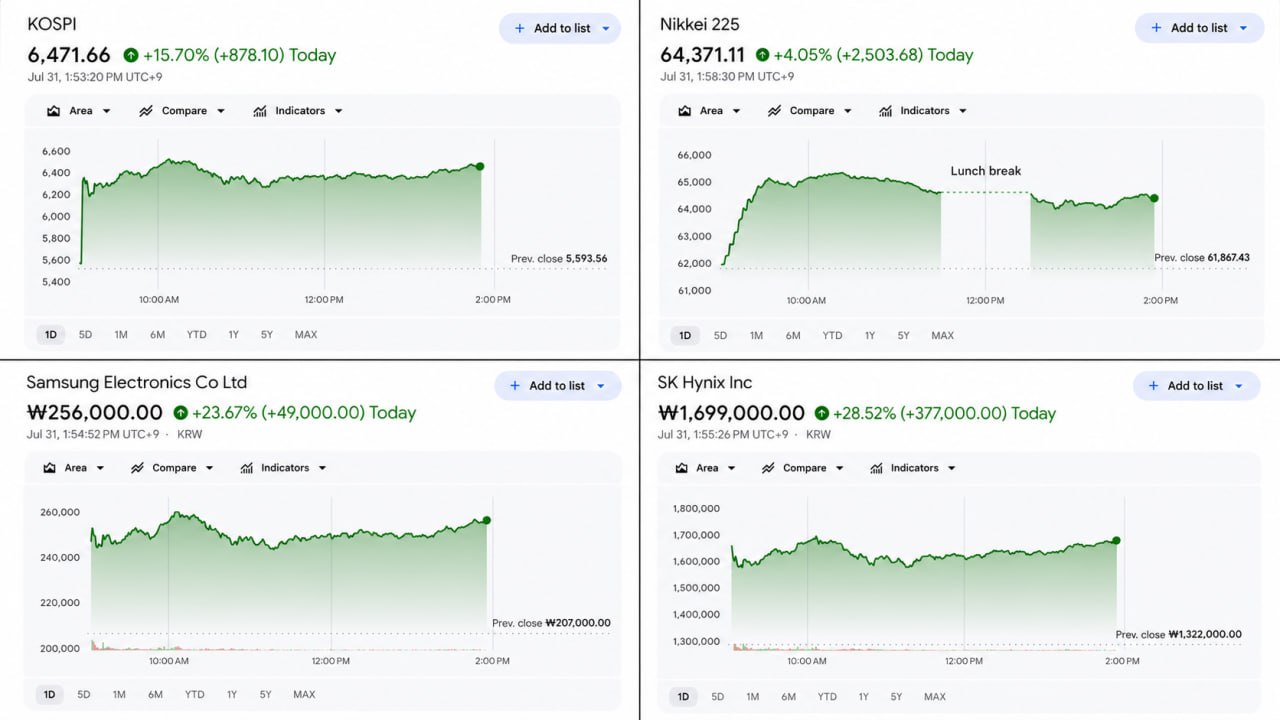
Task: Switch SK Hynix chart to 5D range
Action: 718,696
